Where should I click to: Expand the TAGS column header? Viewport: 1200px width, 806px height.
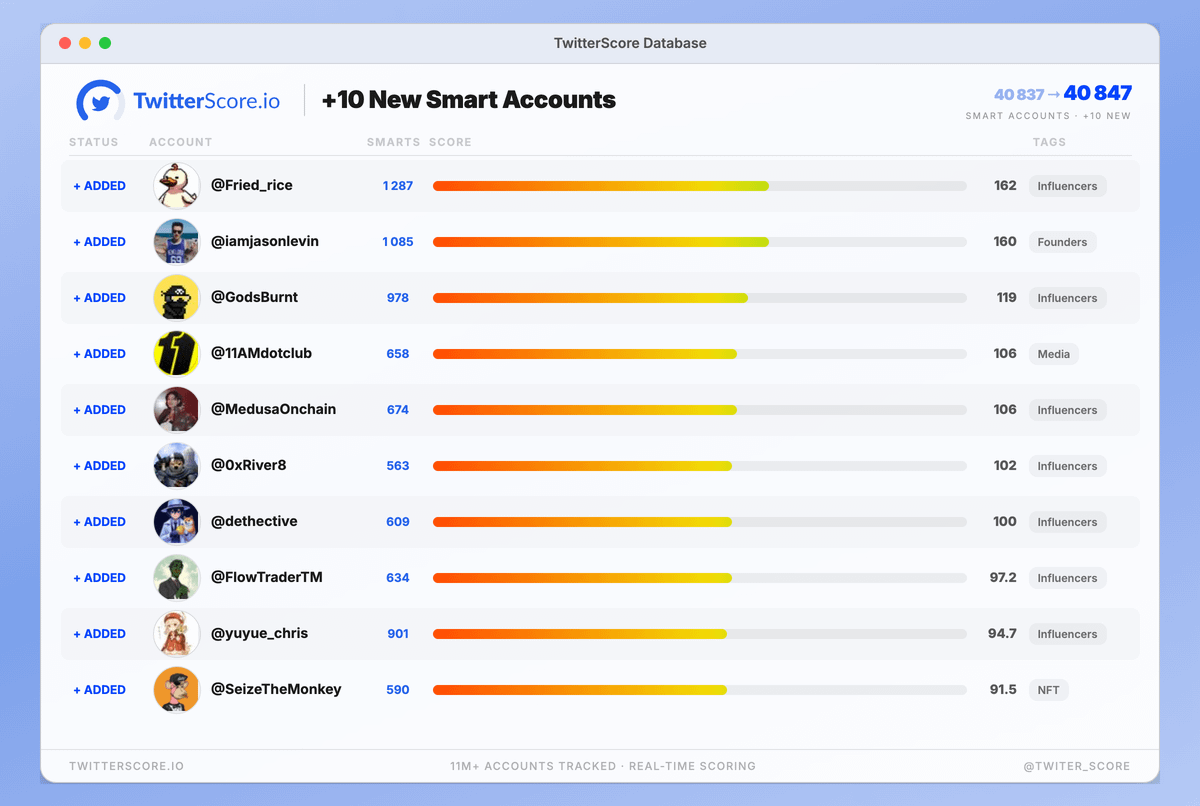[x=1049, y=142]
